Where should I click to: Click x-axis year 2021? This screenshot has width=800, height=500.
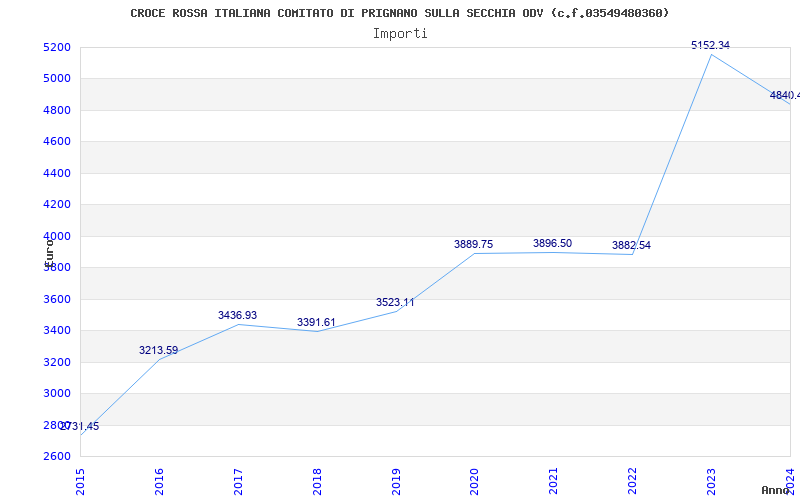[553, 481]
